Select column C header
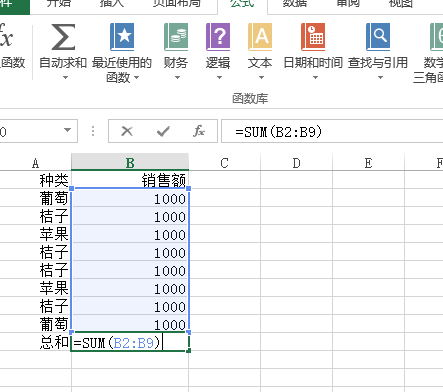Viewport: 443px width, 392px height. click(x=225, y=162)
